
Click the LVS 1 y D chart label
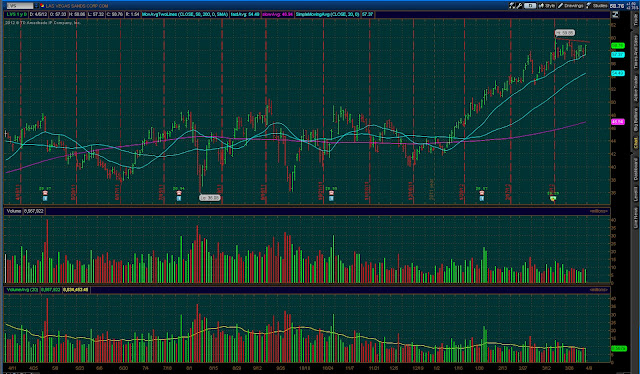[17, 14]
